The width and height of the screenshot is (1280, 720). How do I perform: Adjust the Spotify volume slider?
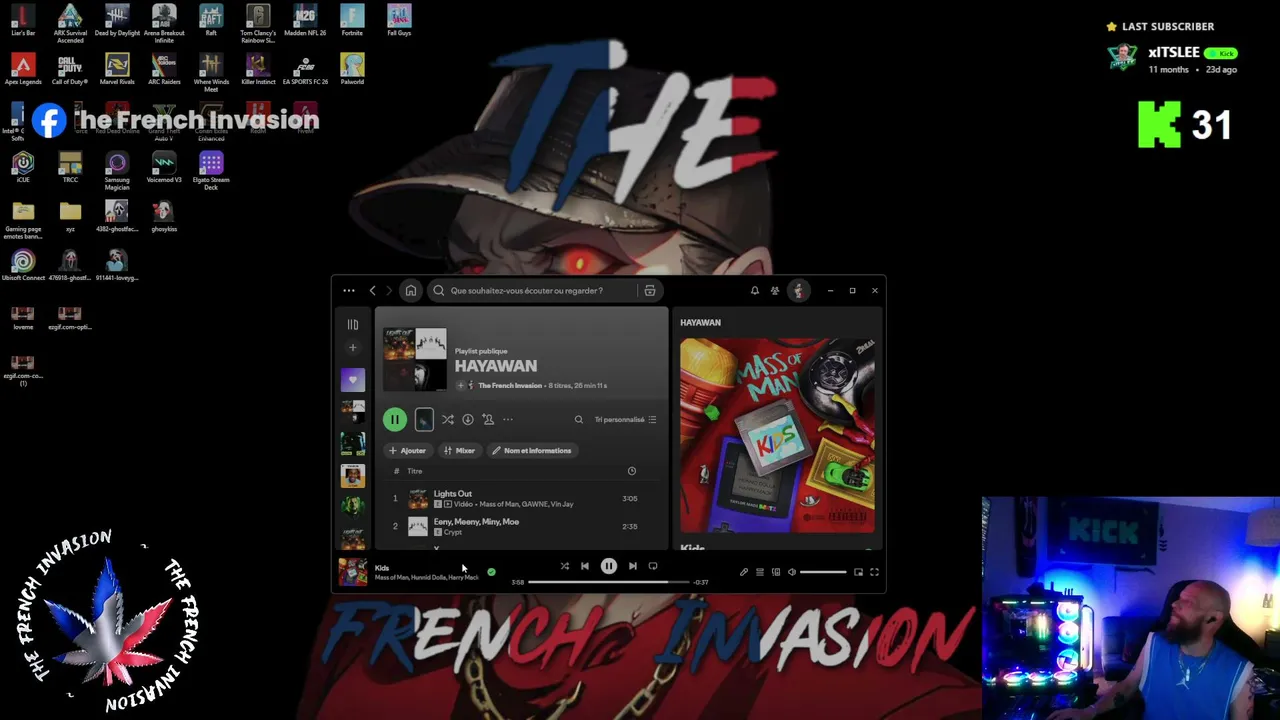tap(823, 572)
